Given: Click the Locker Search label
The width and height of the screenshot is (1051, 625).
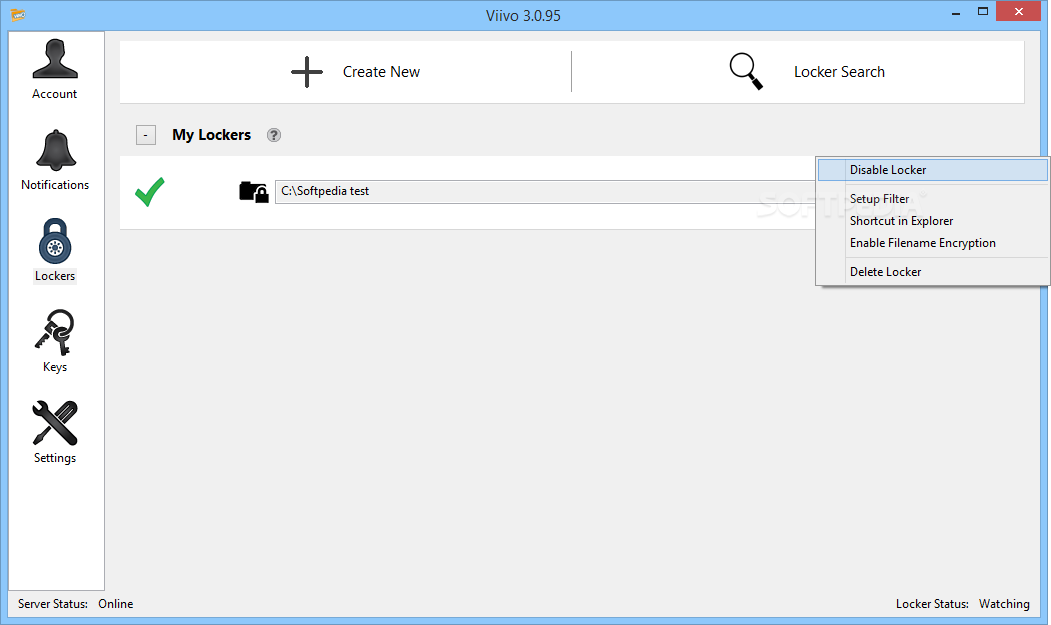Looking at the screenshot, I should (839, 72).
